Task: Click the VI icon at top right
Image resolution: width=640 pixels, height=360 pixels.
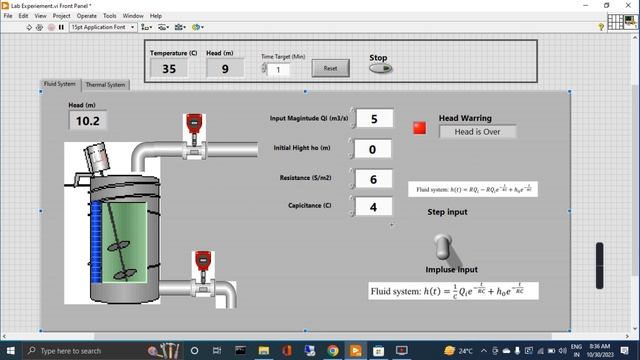Action: [631, 21]
